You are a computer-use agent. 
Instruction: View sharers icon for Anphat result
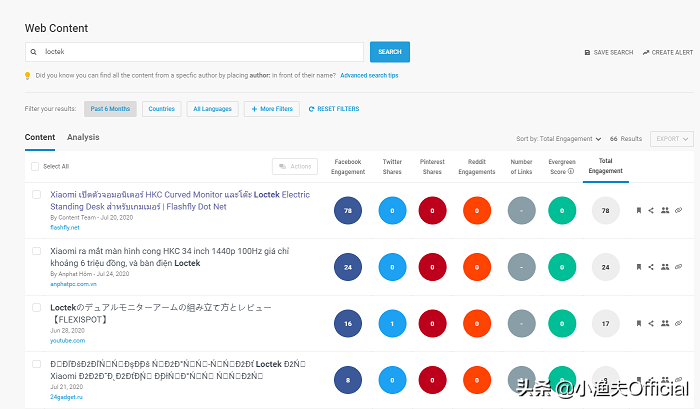tap(665, 267)
